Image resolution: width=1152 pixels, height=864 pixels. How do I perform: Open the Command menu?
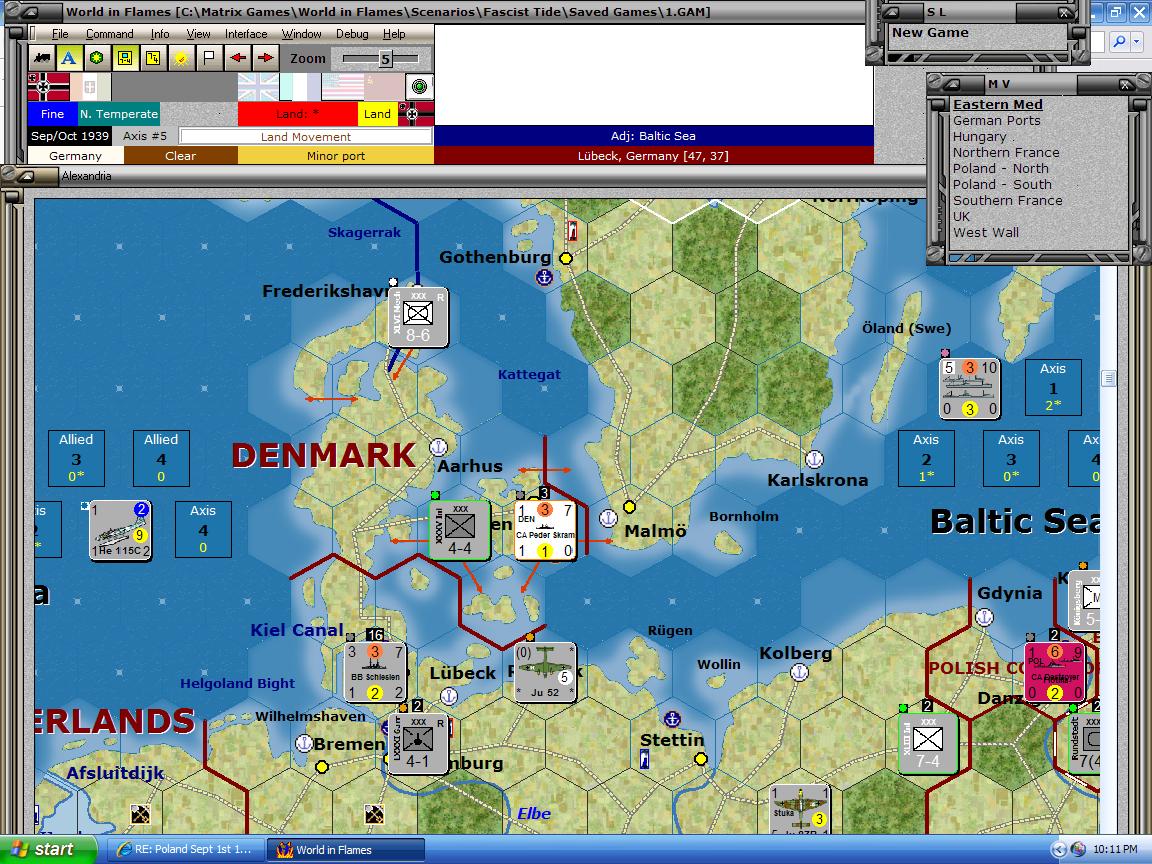click(x=109, y=34)
